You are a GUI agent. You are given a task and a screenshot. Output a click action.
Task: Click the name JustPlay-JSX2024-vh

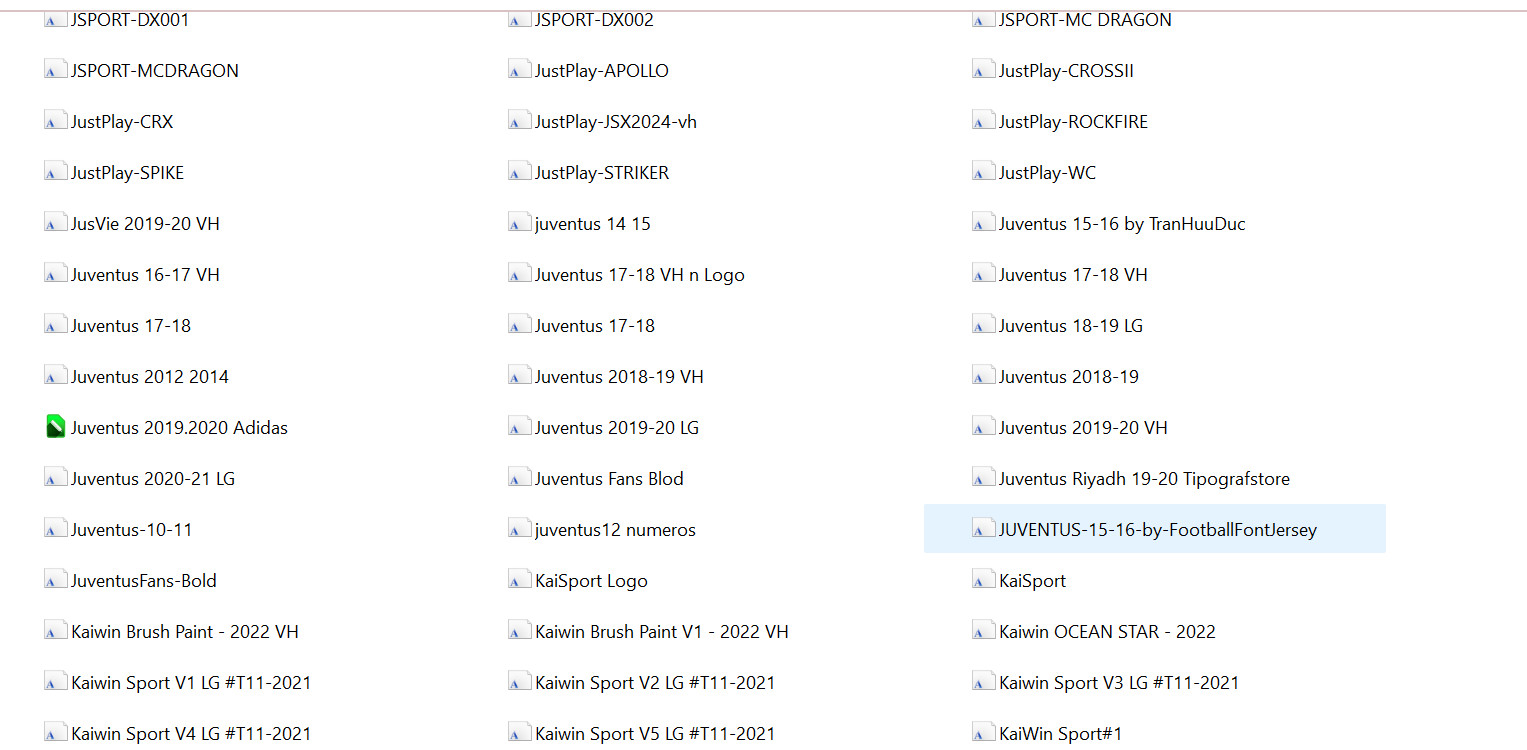pos(616,122)
